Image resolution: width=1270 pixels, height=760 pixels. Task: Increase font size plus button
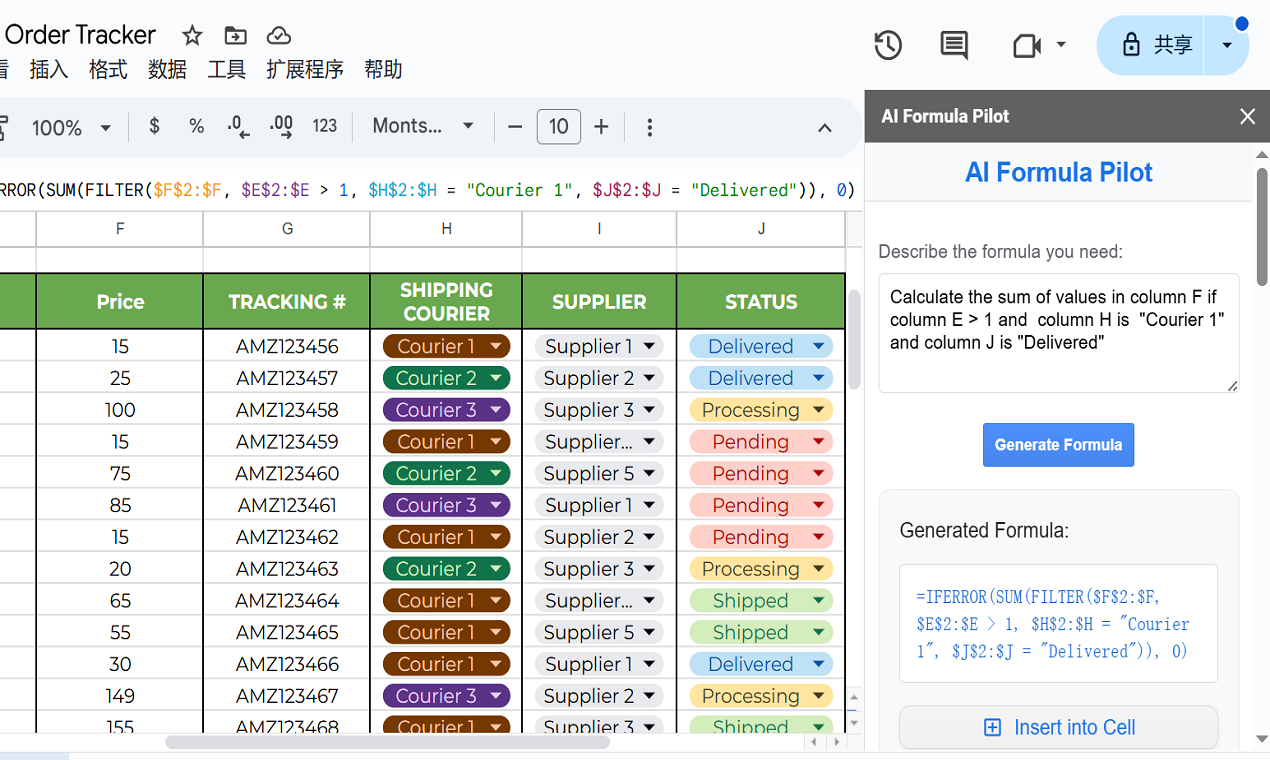pyautogui.click(x=601, y=127)
